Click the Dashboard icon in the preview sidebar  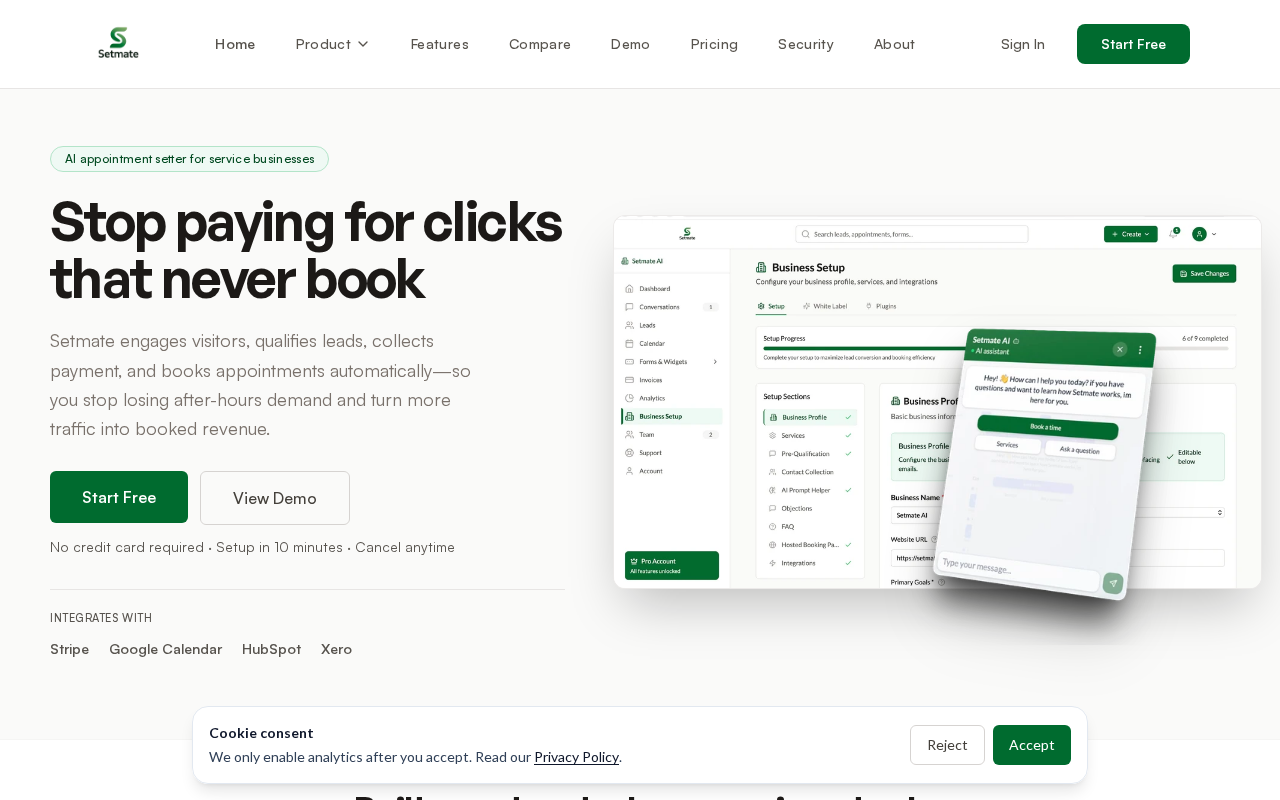629,289
